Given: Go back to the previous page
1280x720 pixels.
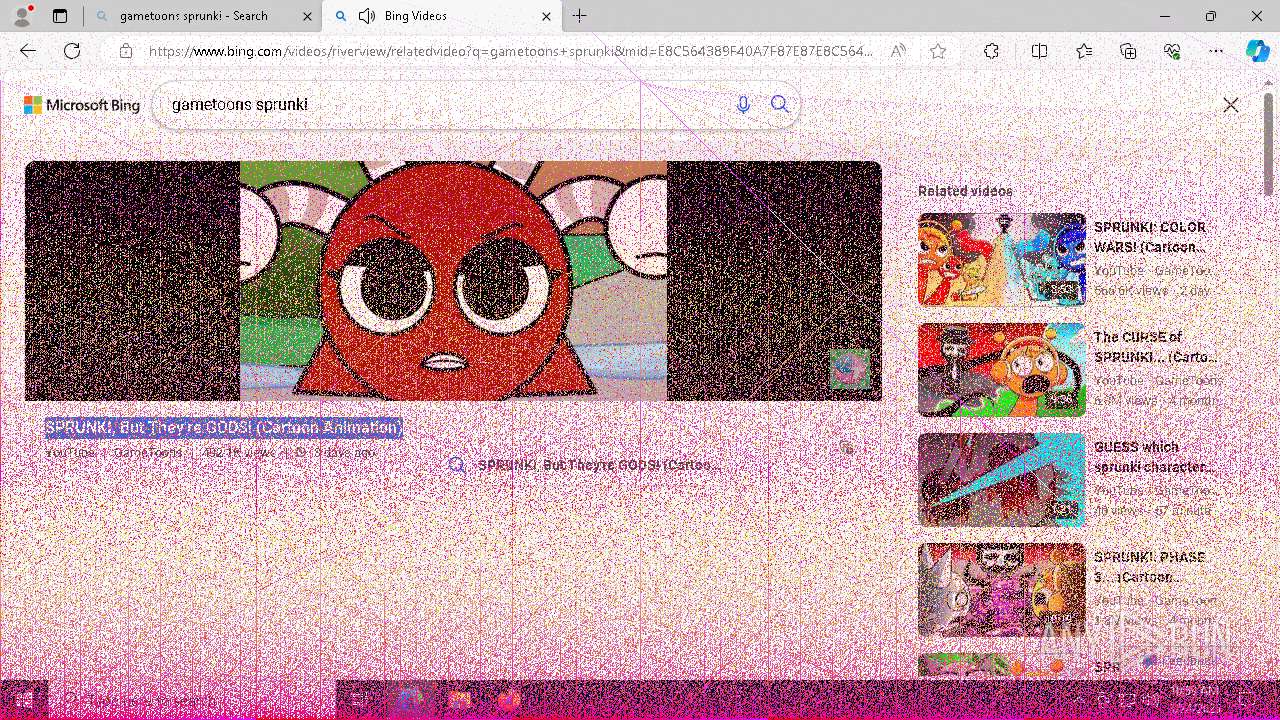Looking at the screenshot, I should click(x=28, y=51).
